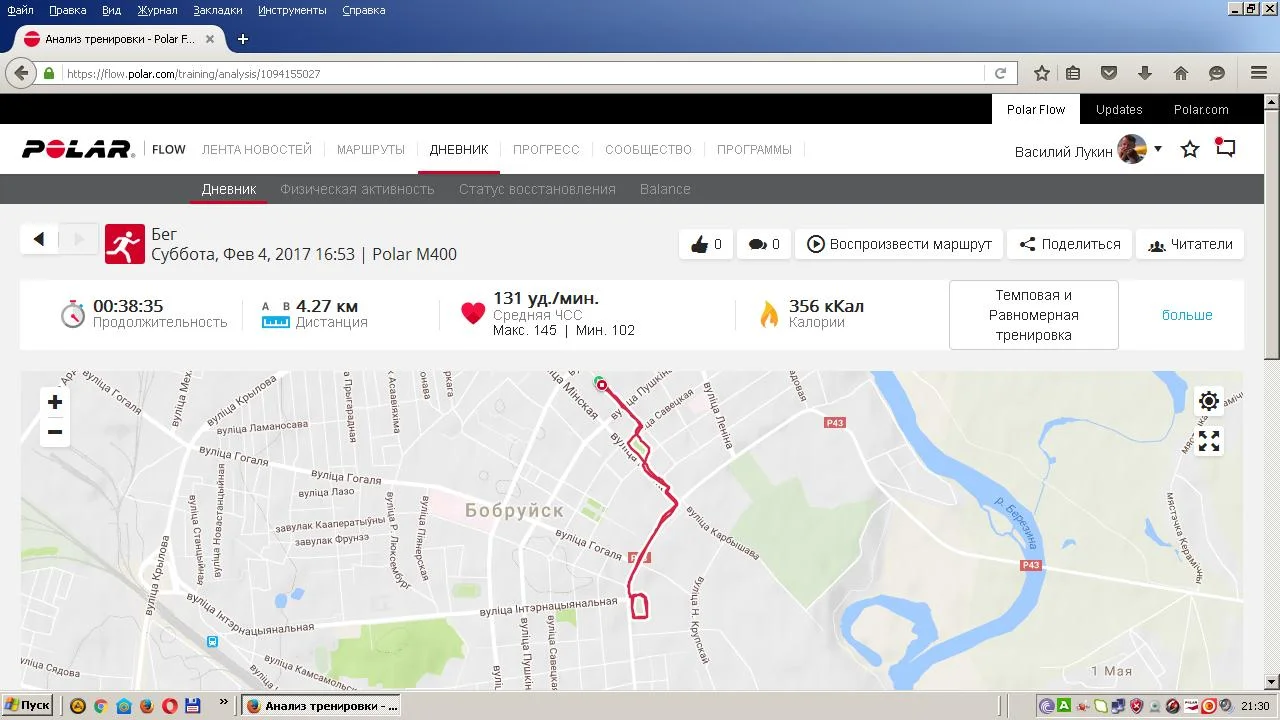Open the favorites star next to the profile
Image resolution: width=1280 pixels, height=720 pixels.
(x=1190, y=149)
